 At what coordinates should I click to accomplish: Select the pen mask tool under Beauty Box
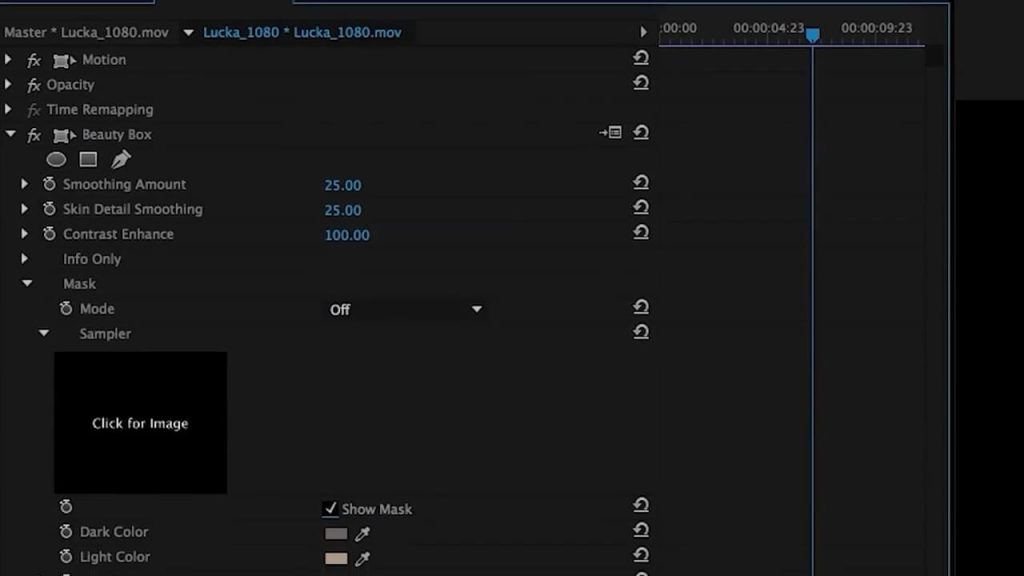120,159
